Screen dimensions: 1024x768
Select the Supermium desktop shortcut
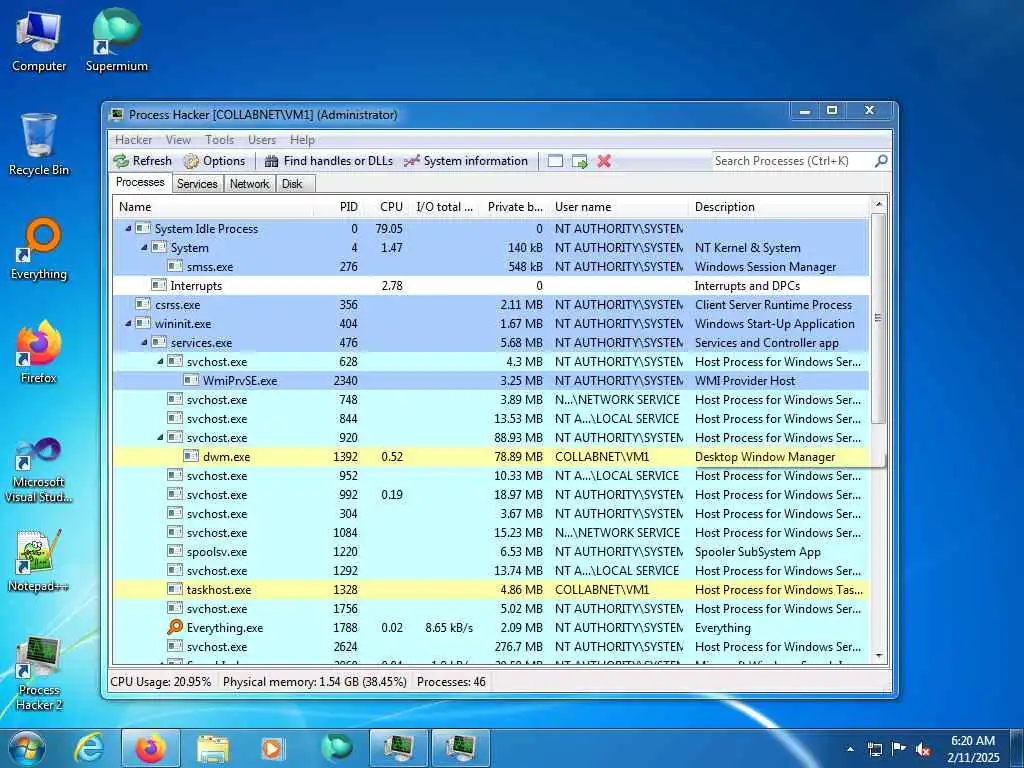pyautogui.click(x=116, y=42)
